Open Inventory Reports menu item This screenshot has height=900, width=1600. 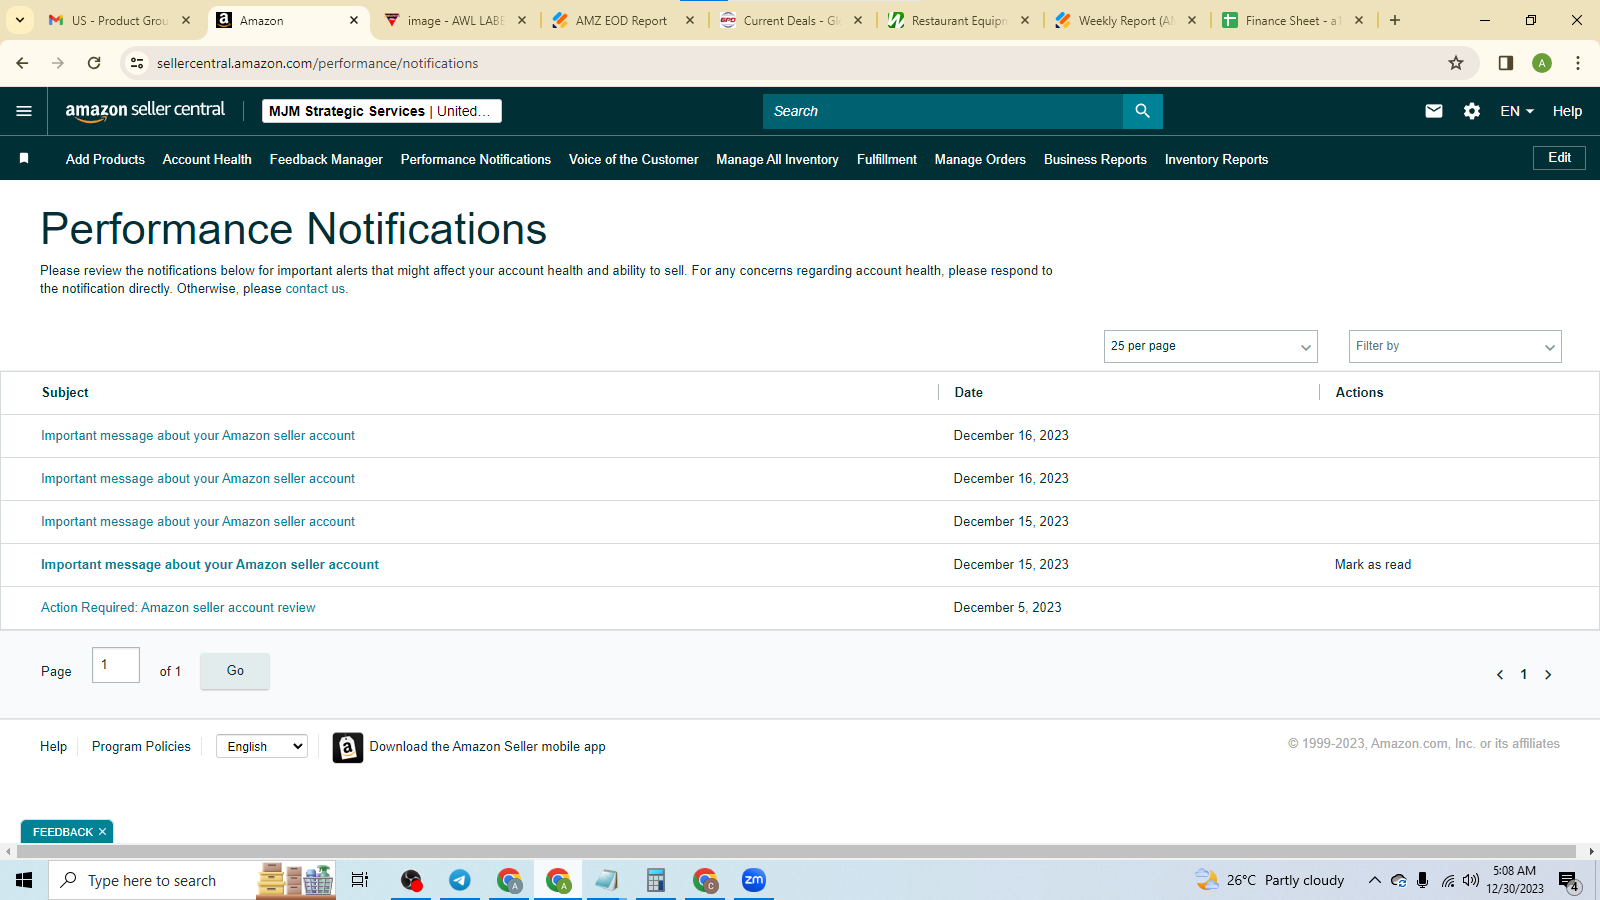1216,159
